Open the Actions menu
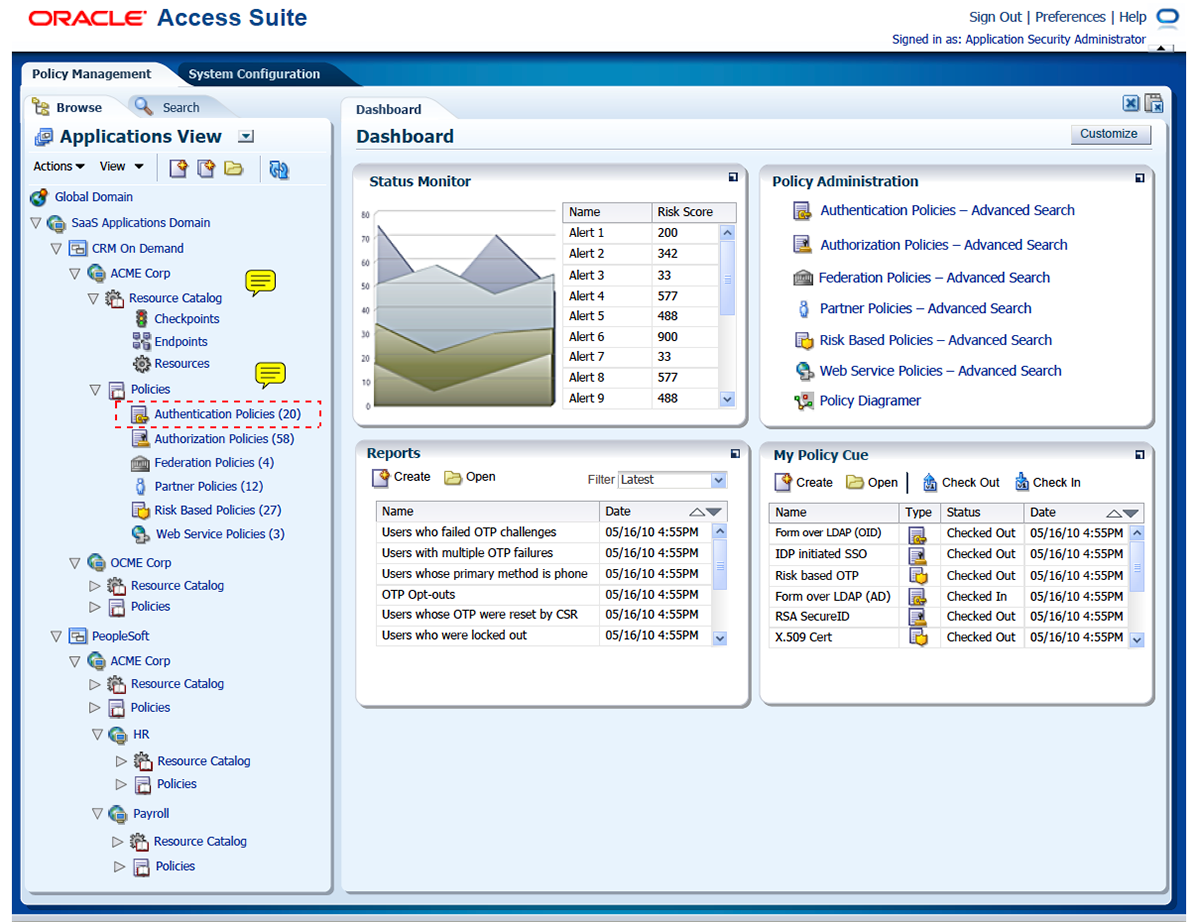Viewport: 1200px width, 922px height. [x=59, y=167]
